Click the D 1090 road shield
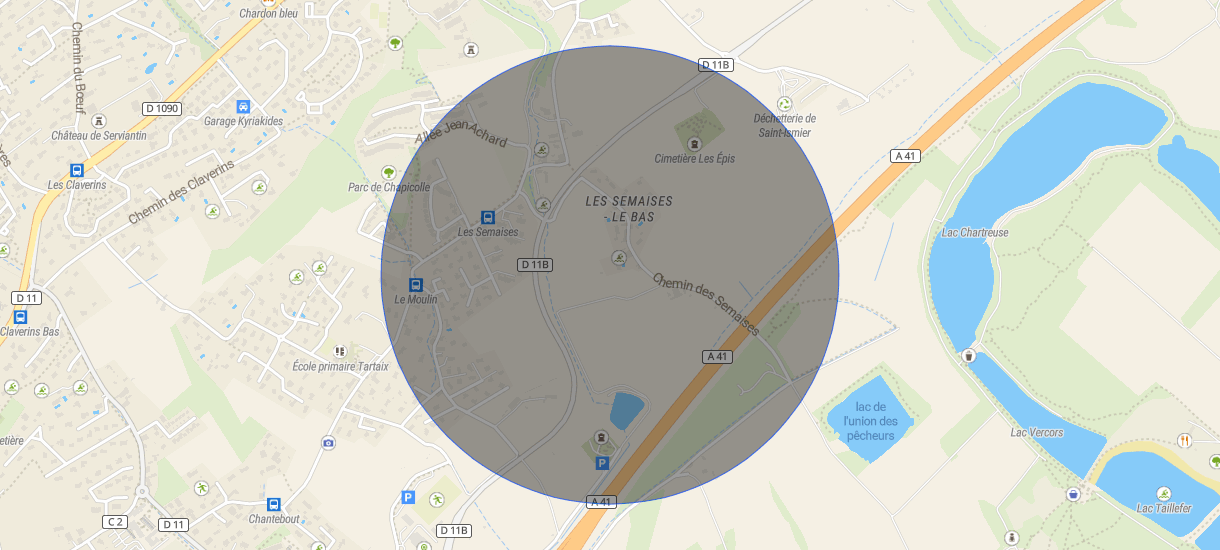Image resolution: width=1220 pixels, height=550 pixels. (x=162, y=108)
